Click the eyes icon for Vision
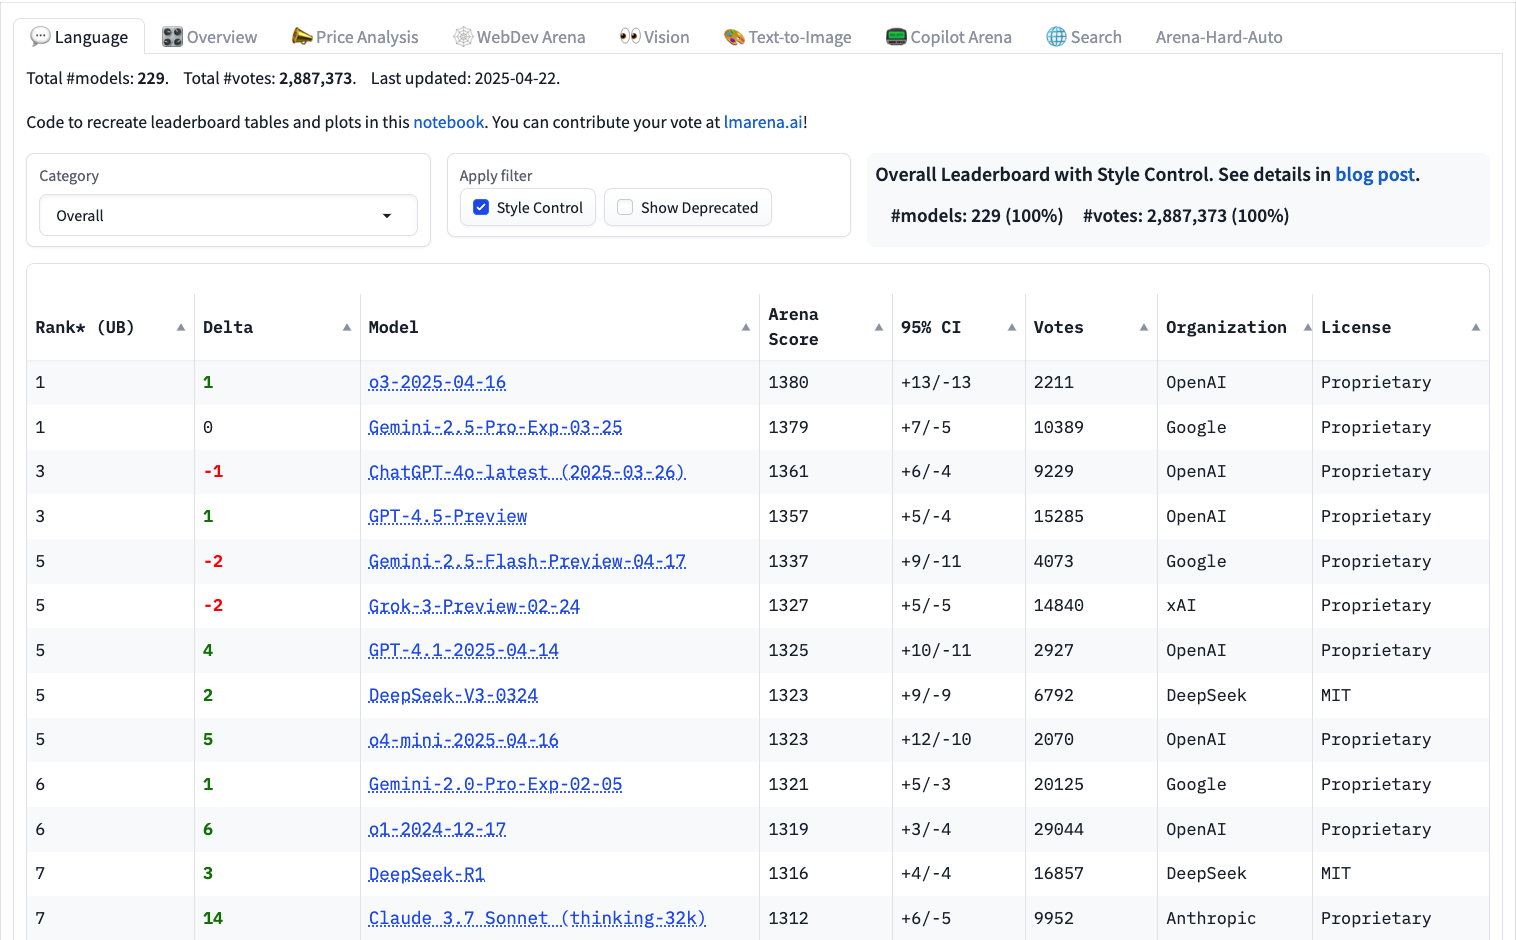Image resolution: width=1516 pixels, height=940 pixels. [630, 37]
